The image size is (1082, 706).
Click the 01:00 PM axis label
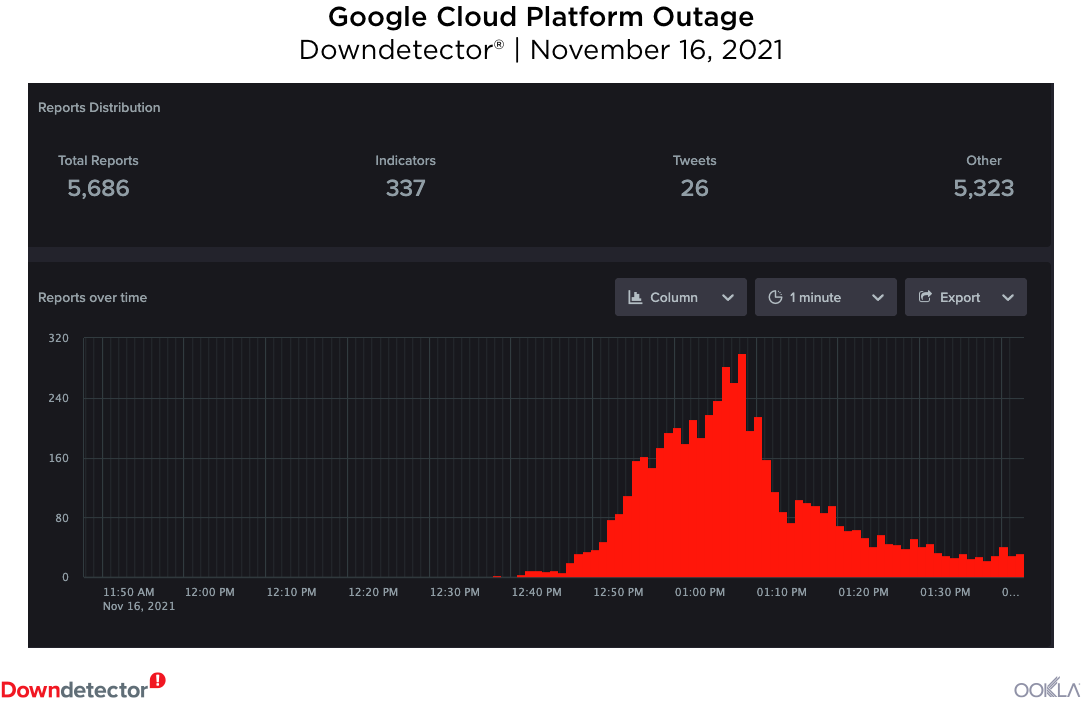tap(700, 592)
